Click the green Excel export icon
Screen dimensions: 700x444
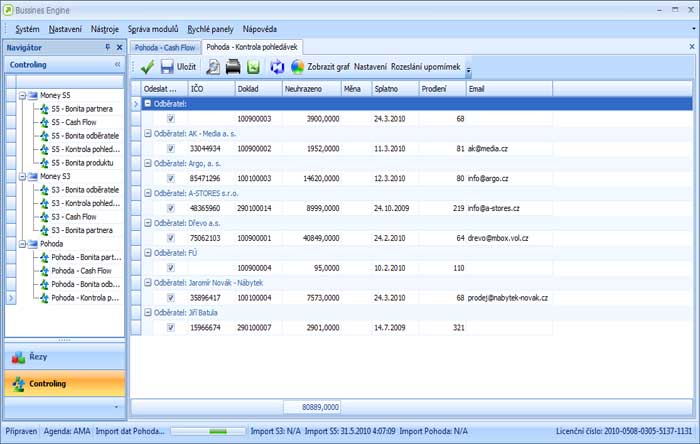253,67
